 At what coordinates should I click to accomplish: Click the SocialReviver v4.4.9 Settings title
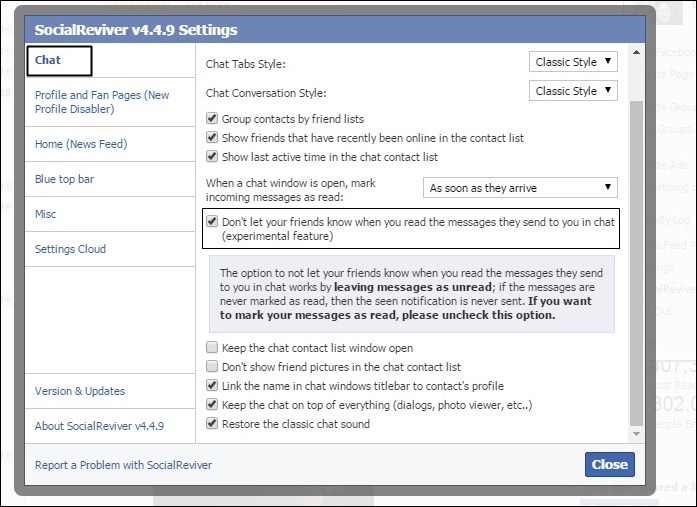click(136, 30)
